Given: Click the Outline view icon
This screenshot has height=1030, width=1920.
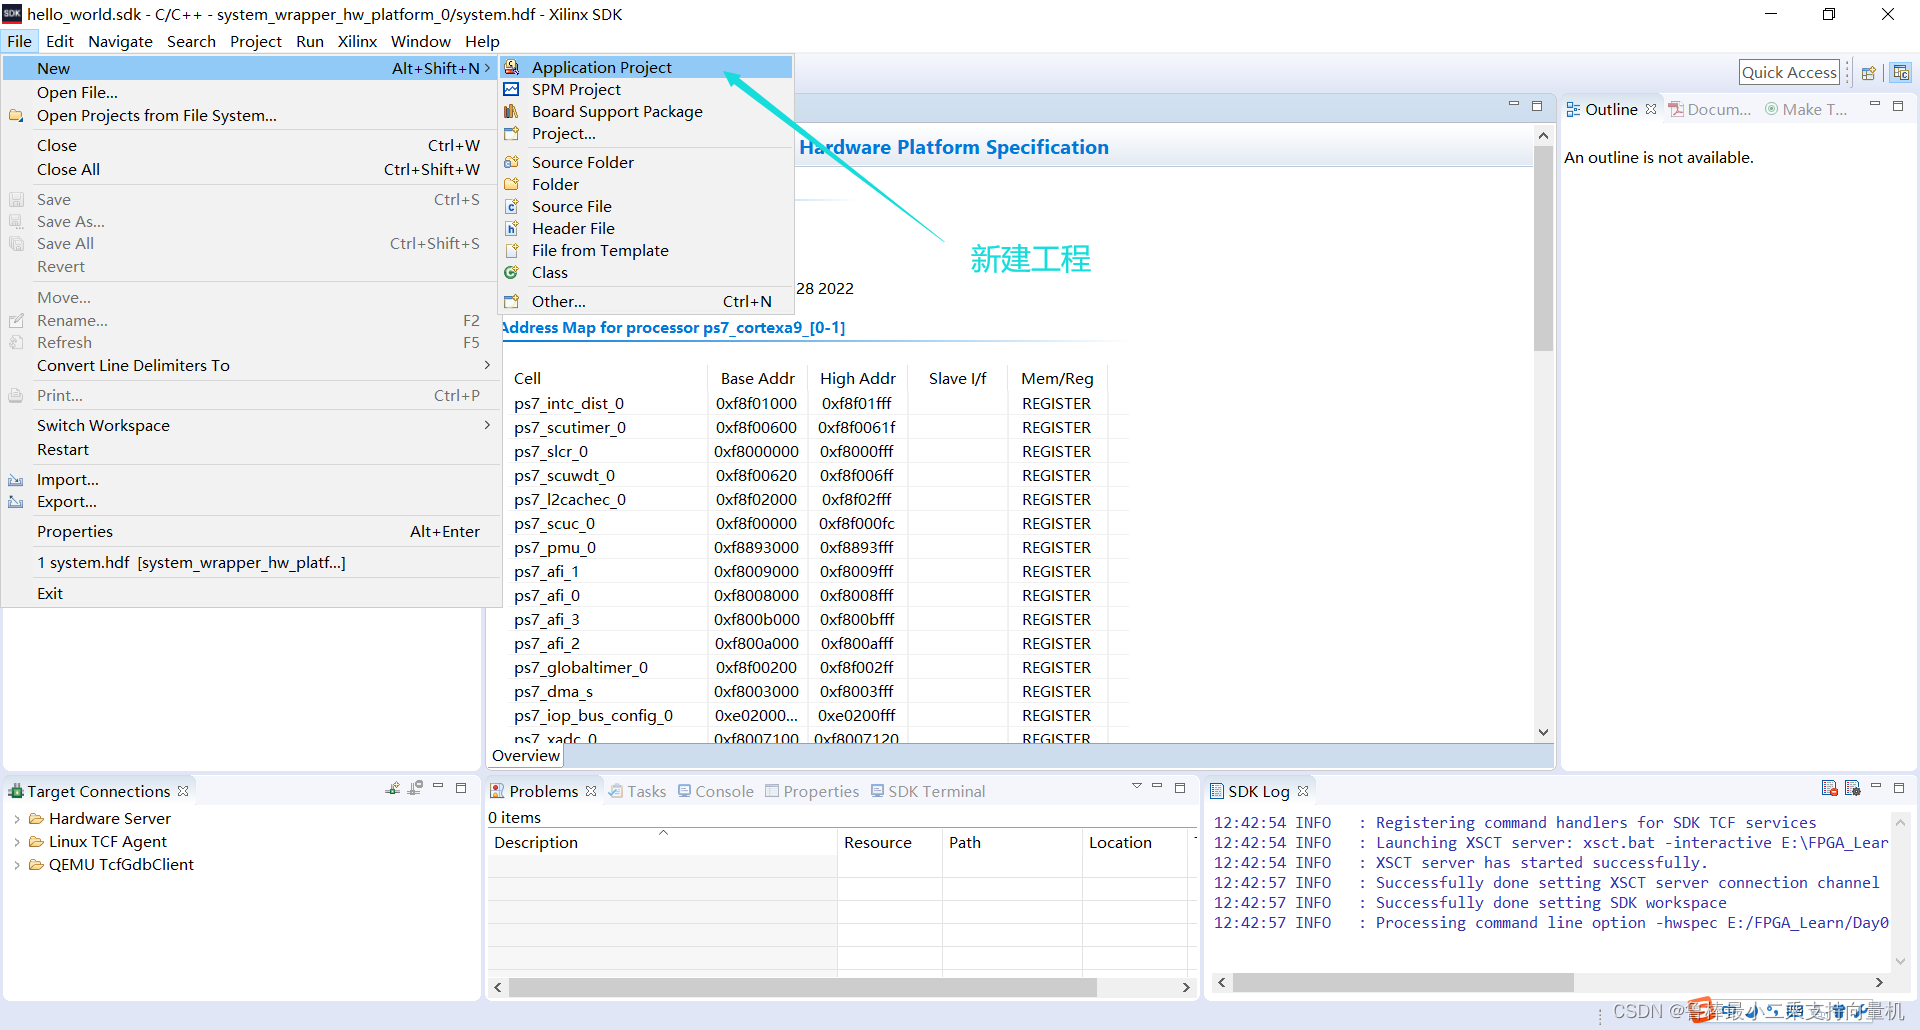Looking at the screenshot, I should click(1573, 109).
